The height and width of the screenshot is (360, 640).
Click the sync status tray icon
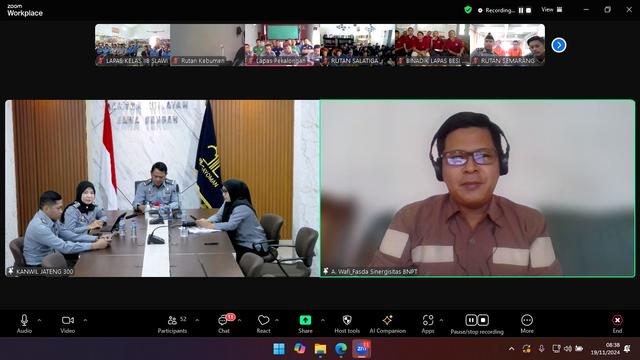pyautogui.click(x=527, y=349)
